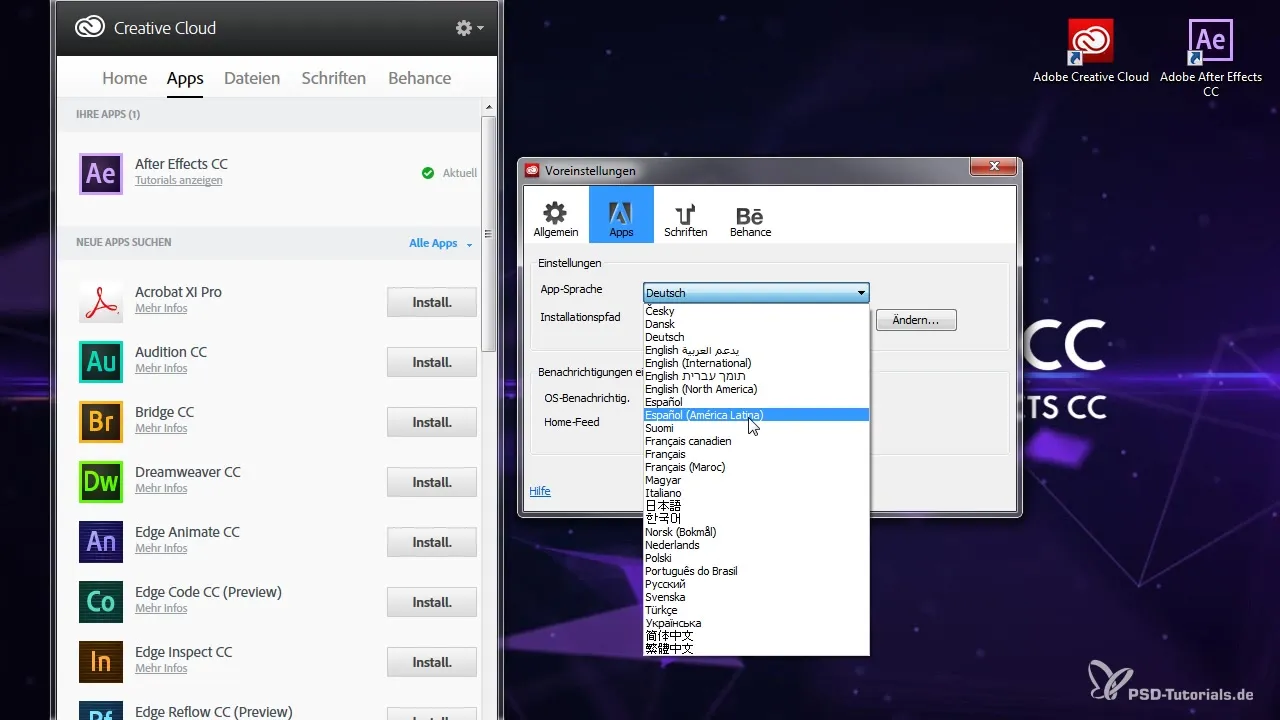
Task: Open the Creative Cloud gear settings menu
Action: (x=469, y=28)
